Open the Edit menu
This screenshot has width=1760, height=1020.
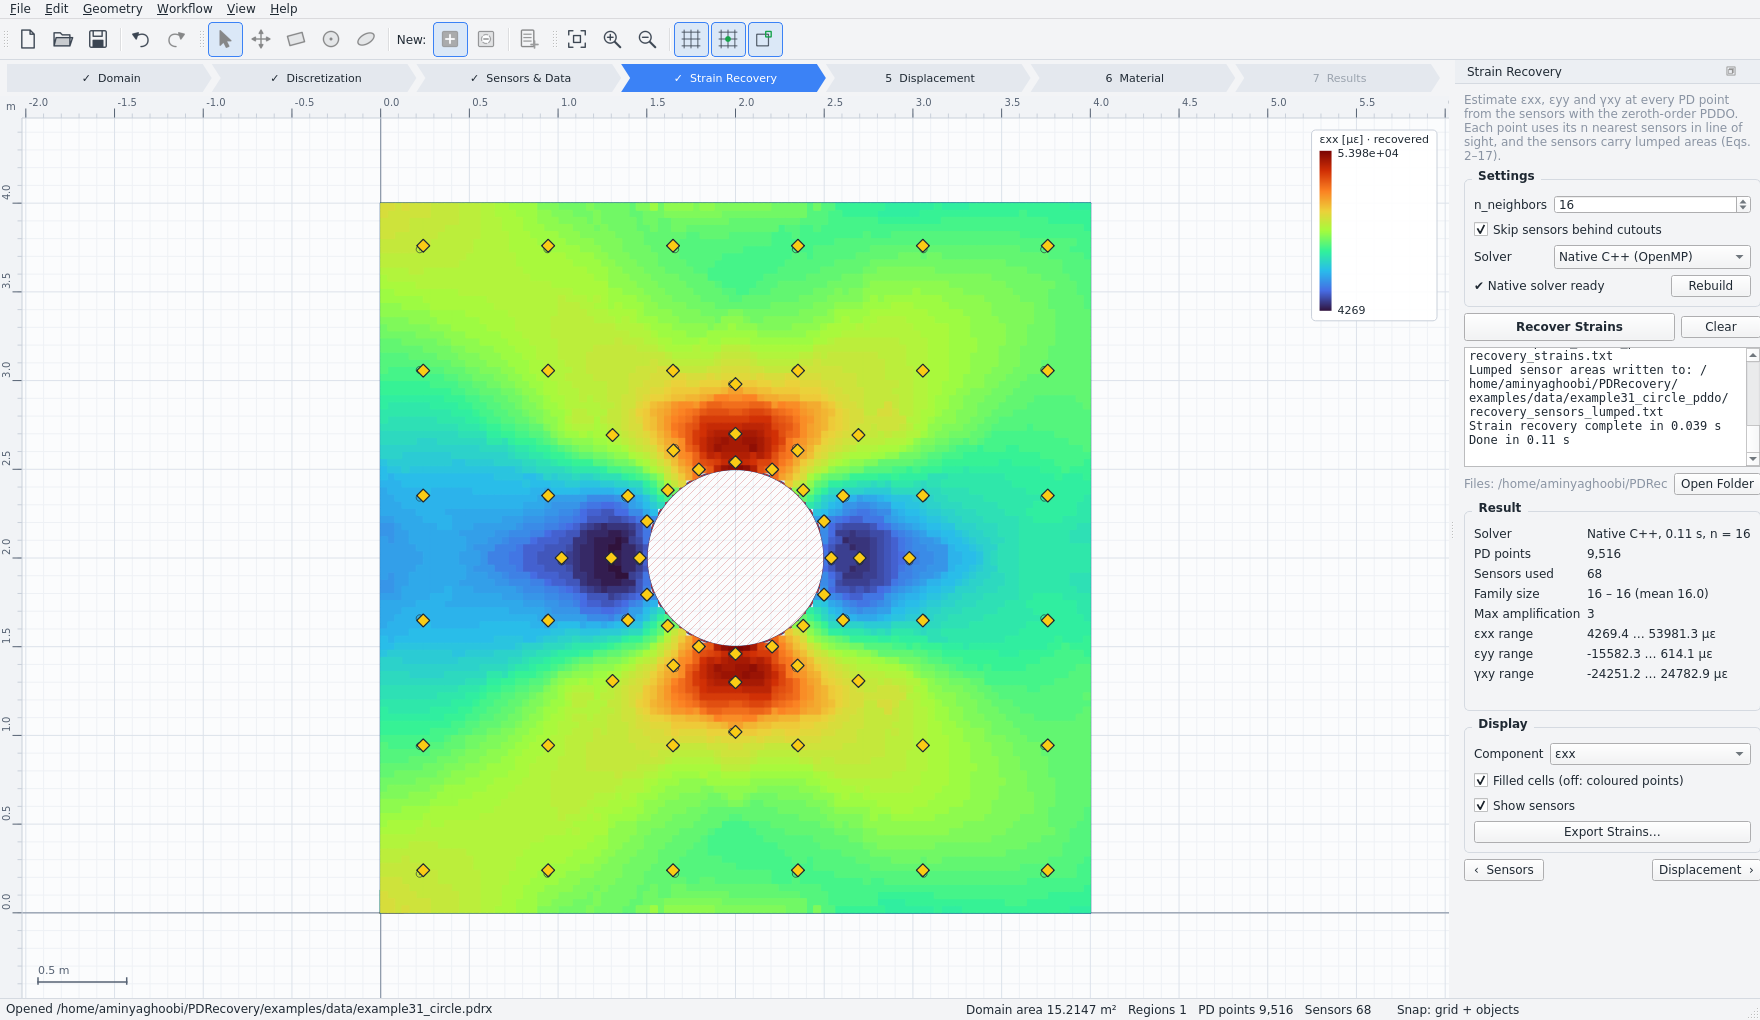tap(57, 9)
